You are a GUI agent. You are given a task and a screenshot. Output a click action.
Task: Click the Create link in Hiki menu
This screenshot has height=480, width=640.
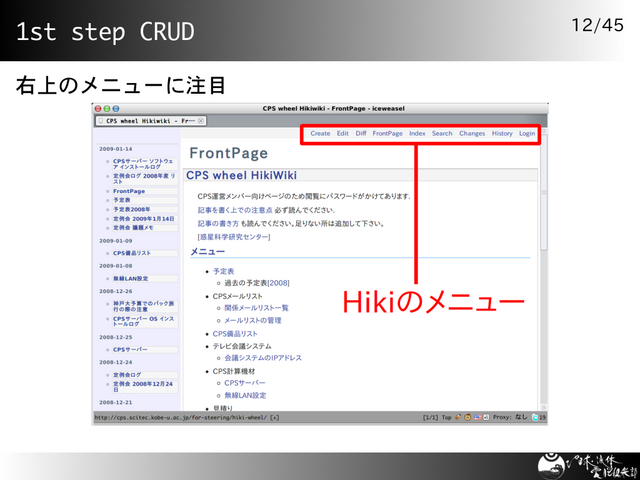[x=320, y=133]
